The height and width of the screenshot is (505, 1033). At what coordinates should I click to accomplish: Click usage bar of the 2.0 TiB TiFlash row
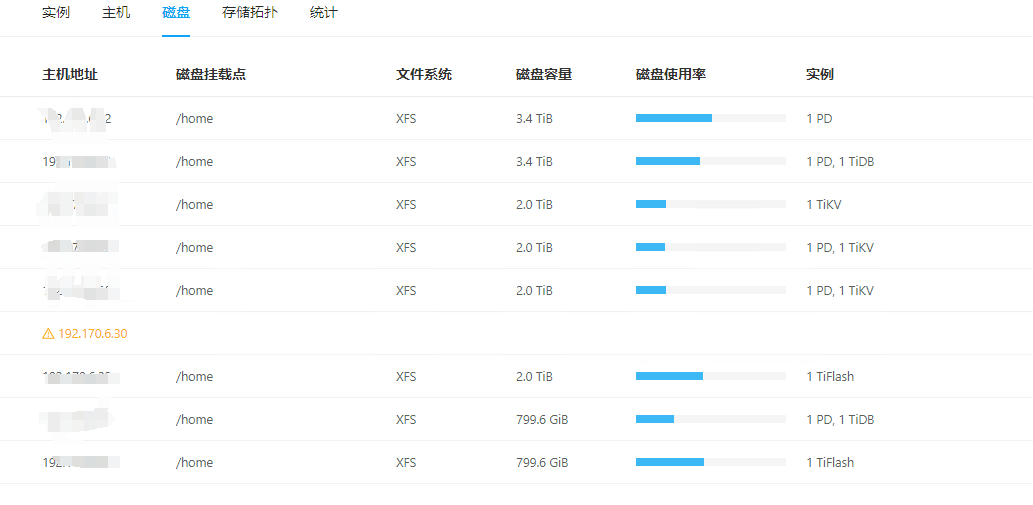point(710,376)
